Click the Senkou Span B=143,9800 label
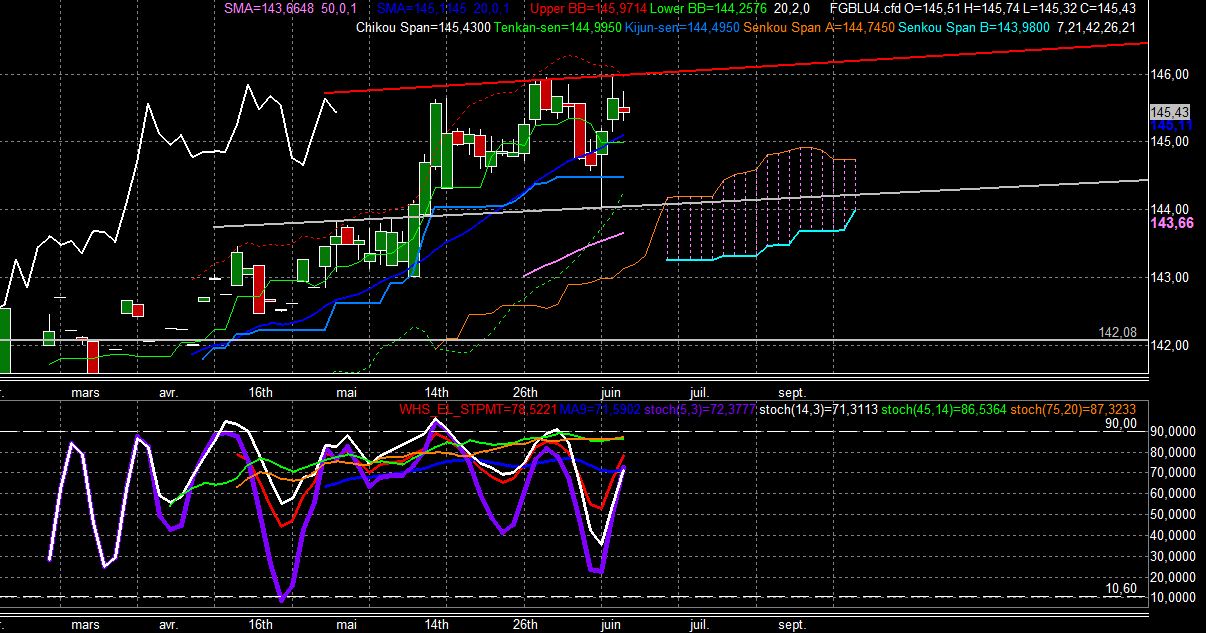This screenshot has height=633, width=1206. 974,27
